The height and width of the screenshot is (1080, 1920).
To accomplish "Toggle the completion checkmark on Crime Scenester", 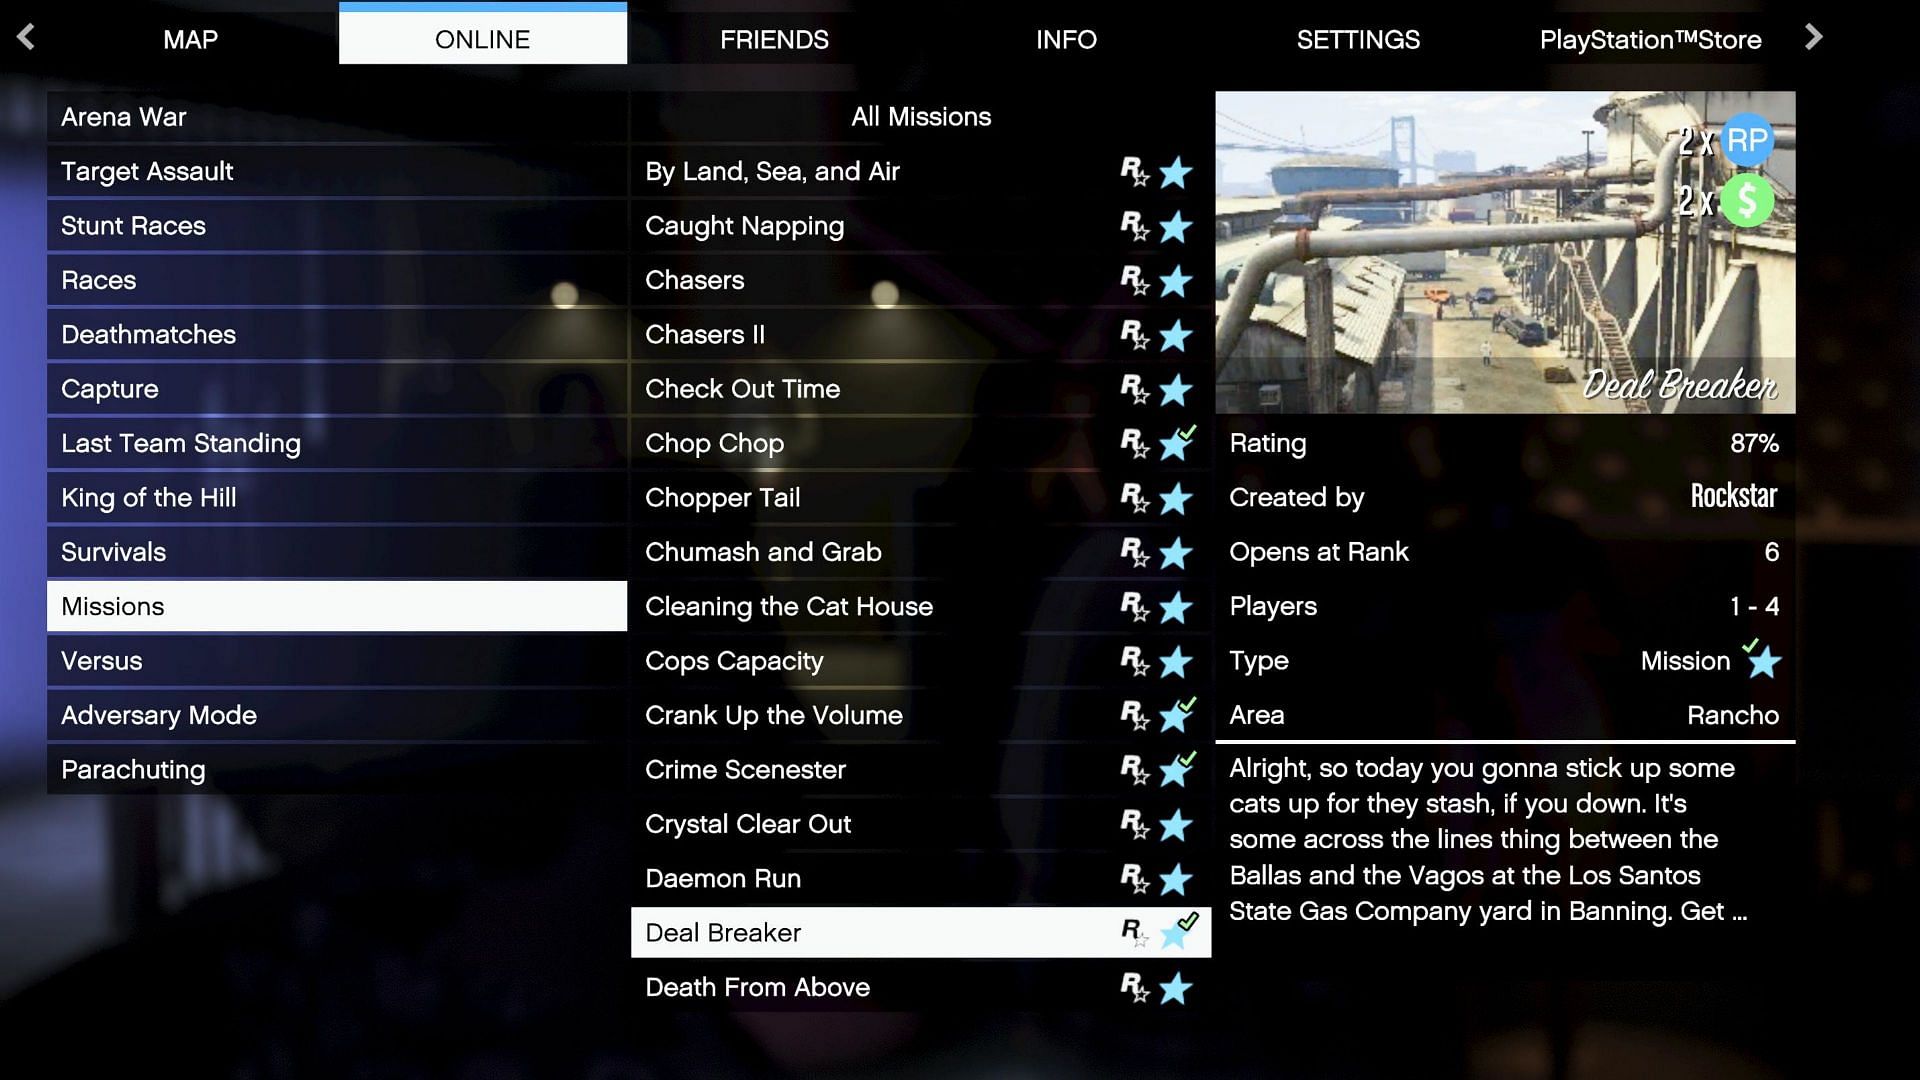I will 1187,757.
